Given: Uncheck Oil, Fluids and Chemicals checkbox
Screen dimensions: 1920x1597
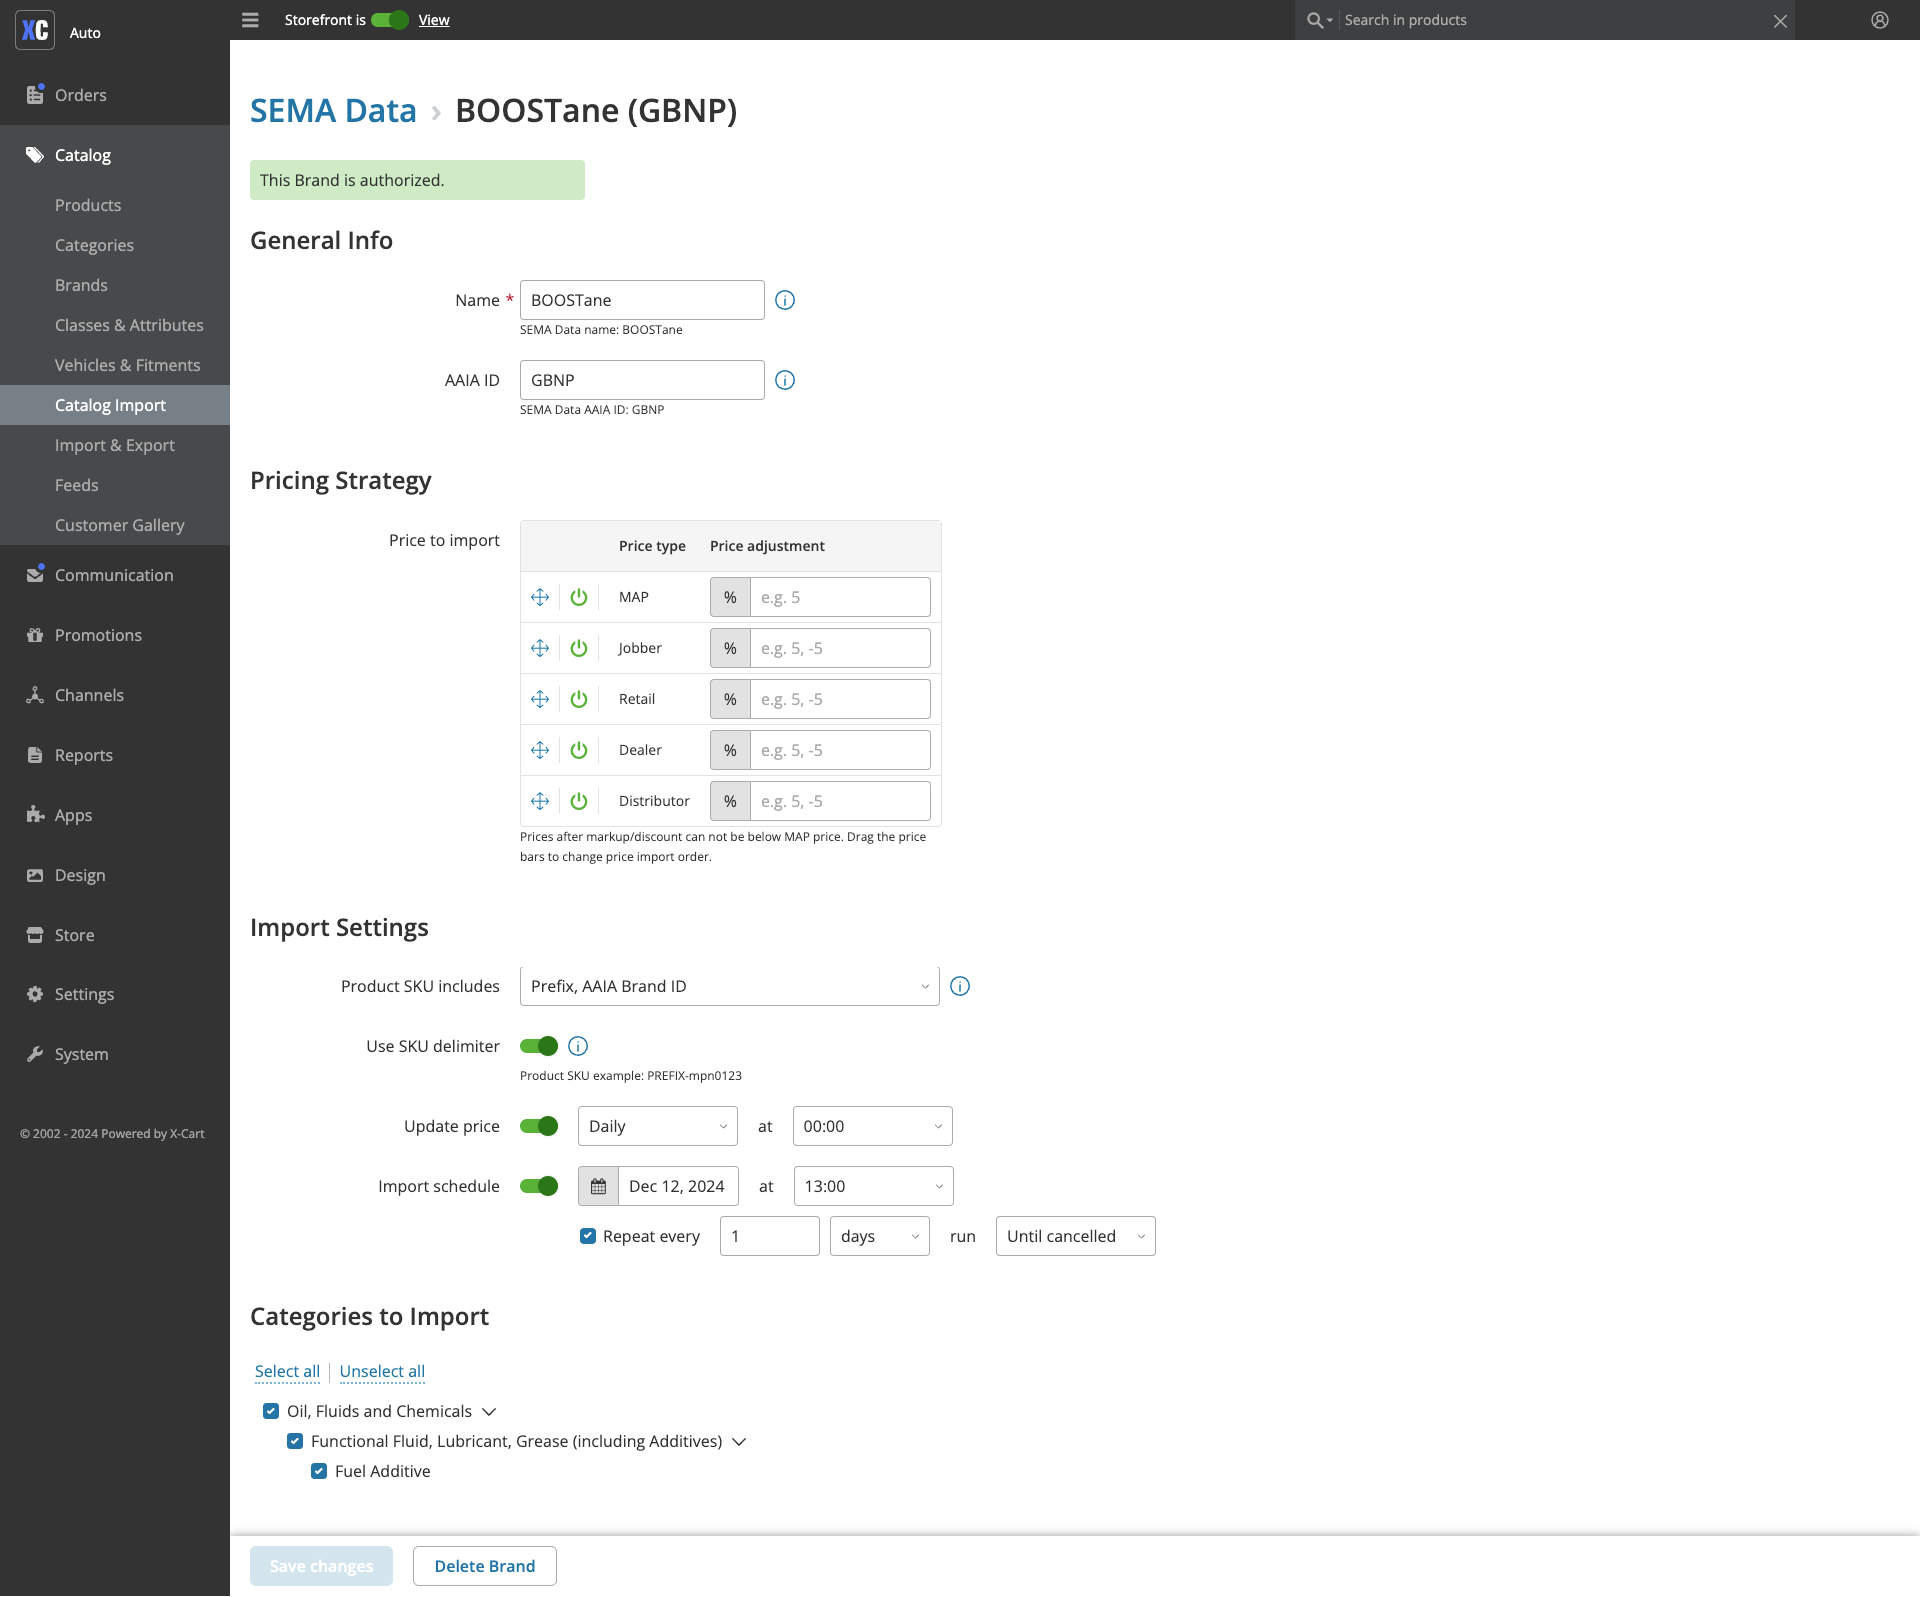Looking at the screenshot, I should point(271,1411).
